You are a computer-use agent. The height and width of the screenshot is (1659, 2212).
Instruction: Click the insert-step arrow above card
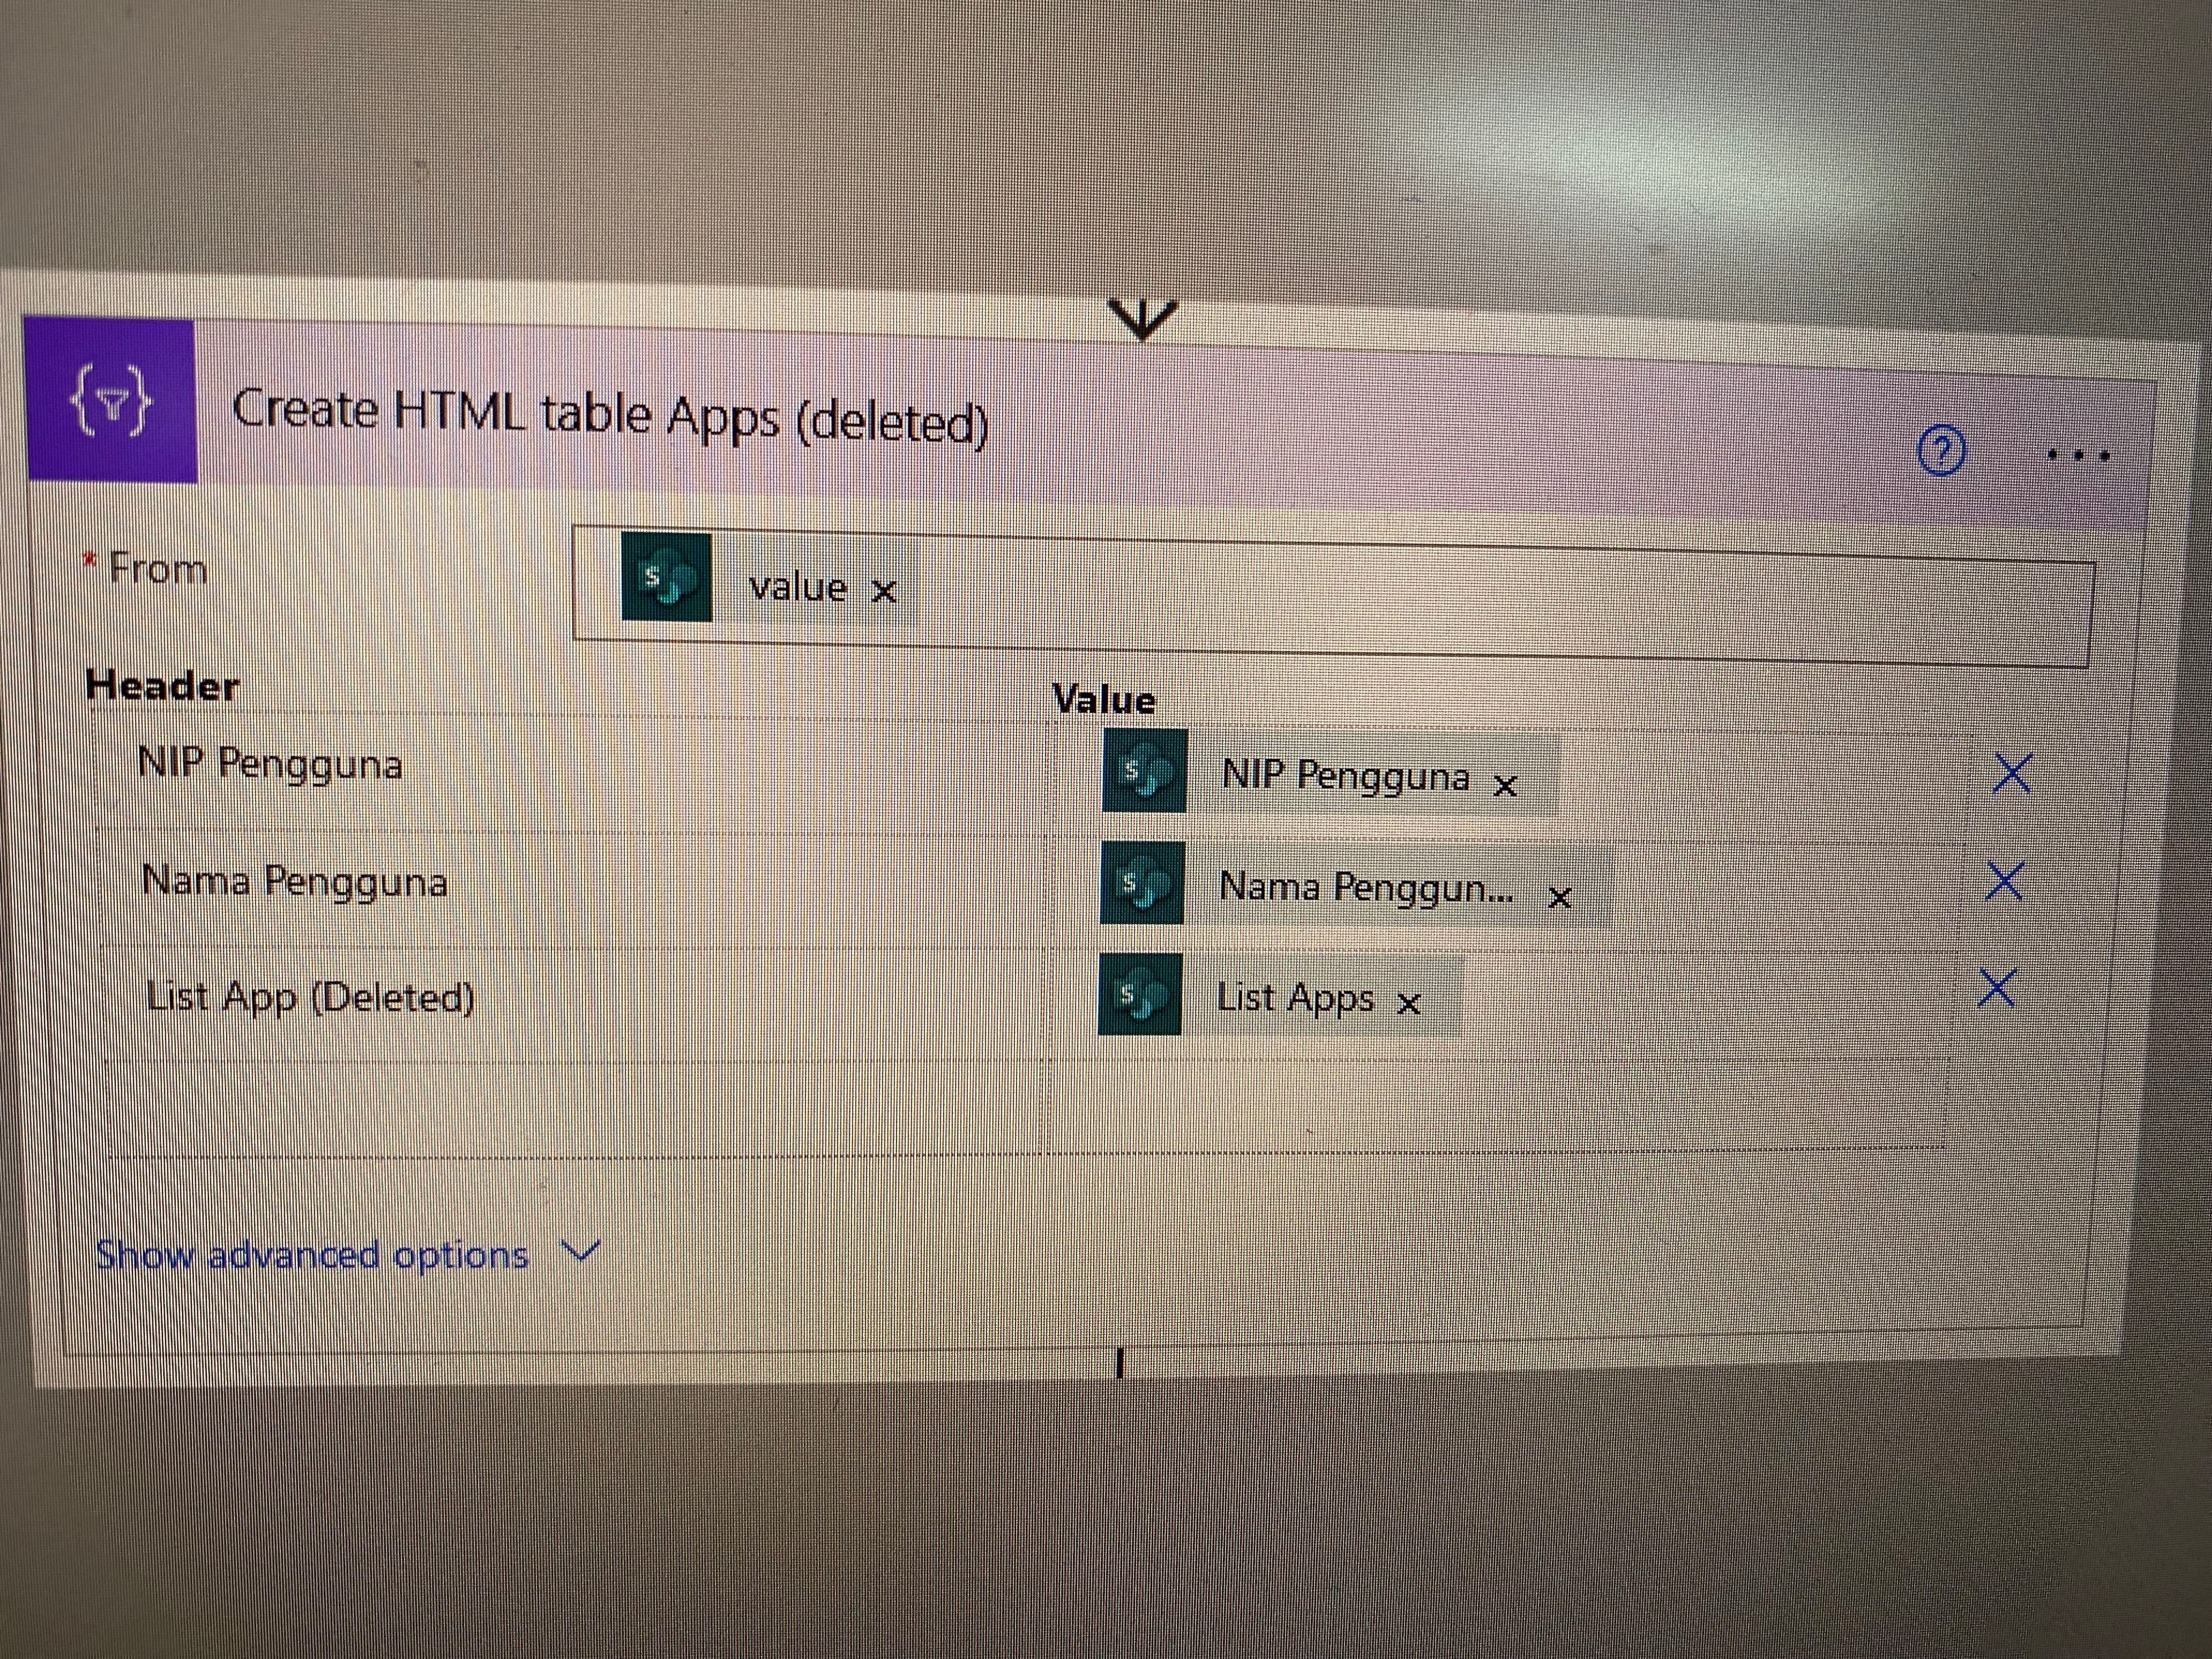coord(1143,319)
